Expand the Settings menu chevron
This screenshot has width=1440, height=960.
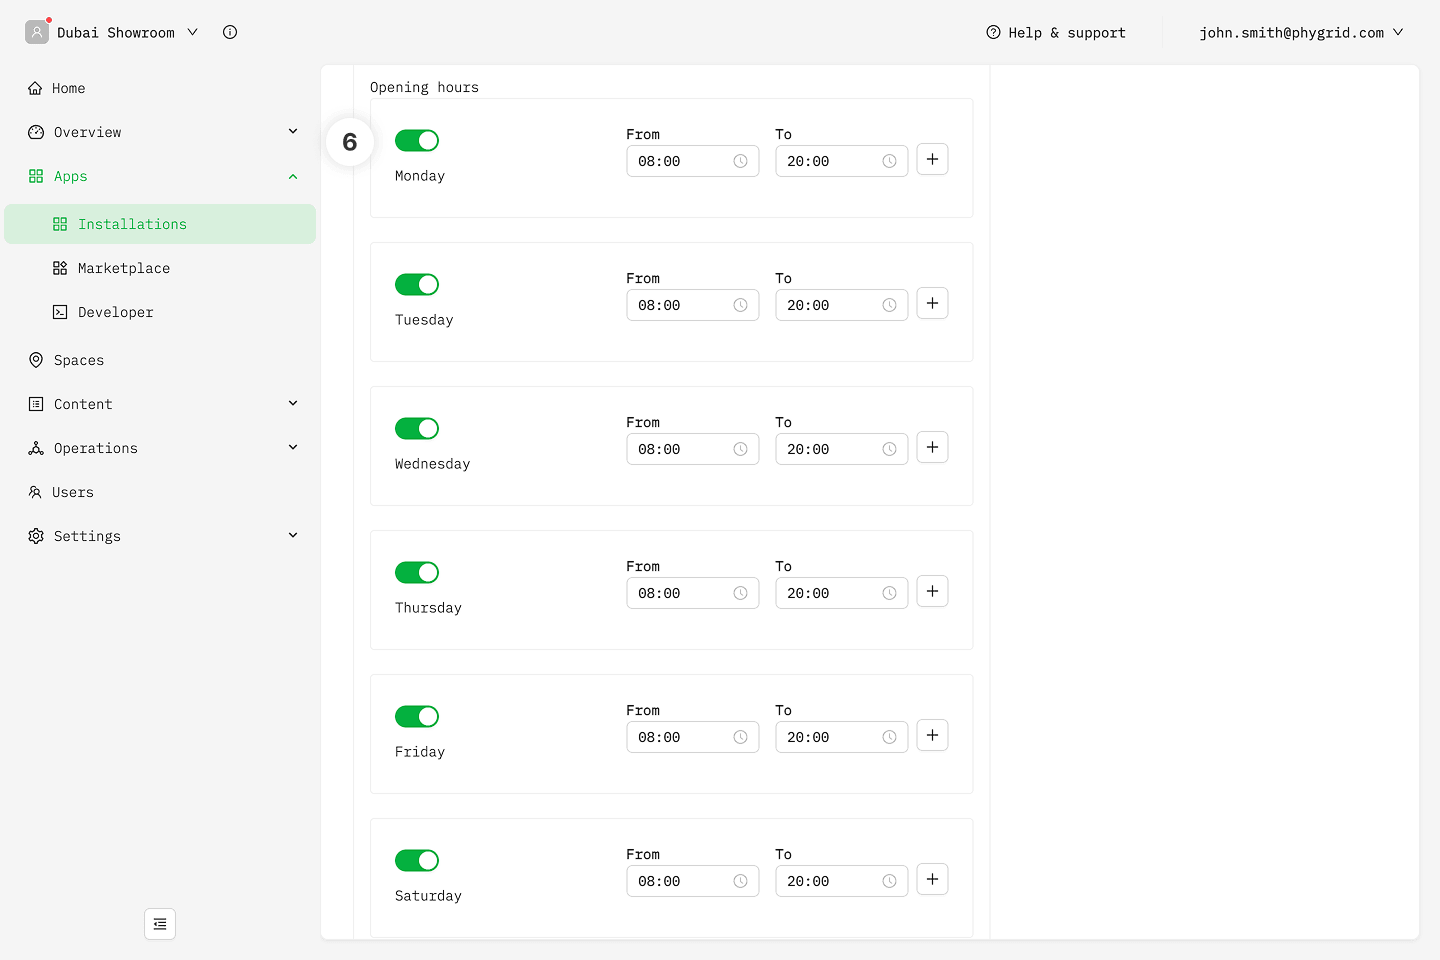point(293,536)
